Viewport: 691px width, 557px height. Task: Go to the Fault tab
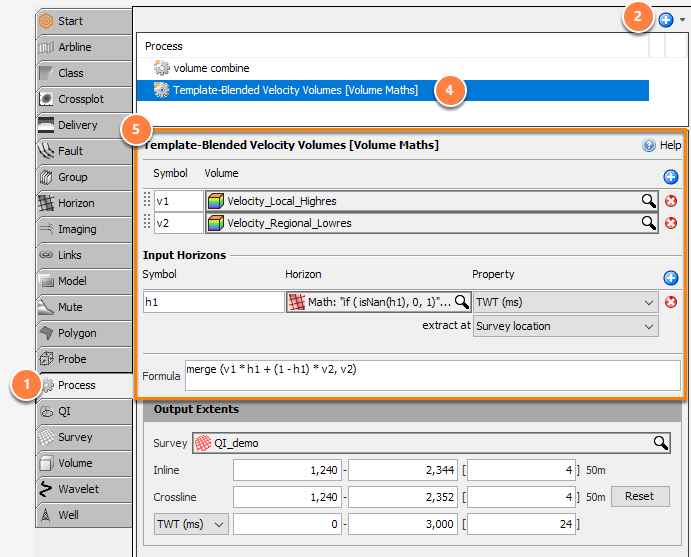[85, 151]
